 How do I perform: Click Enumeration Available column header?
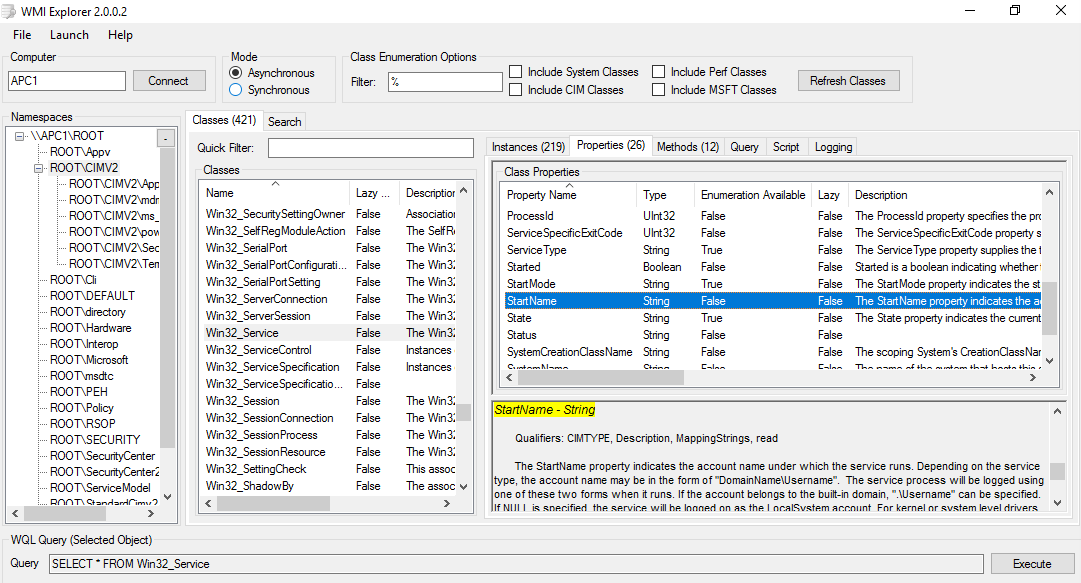click(753, 195)
